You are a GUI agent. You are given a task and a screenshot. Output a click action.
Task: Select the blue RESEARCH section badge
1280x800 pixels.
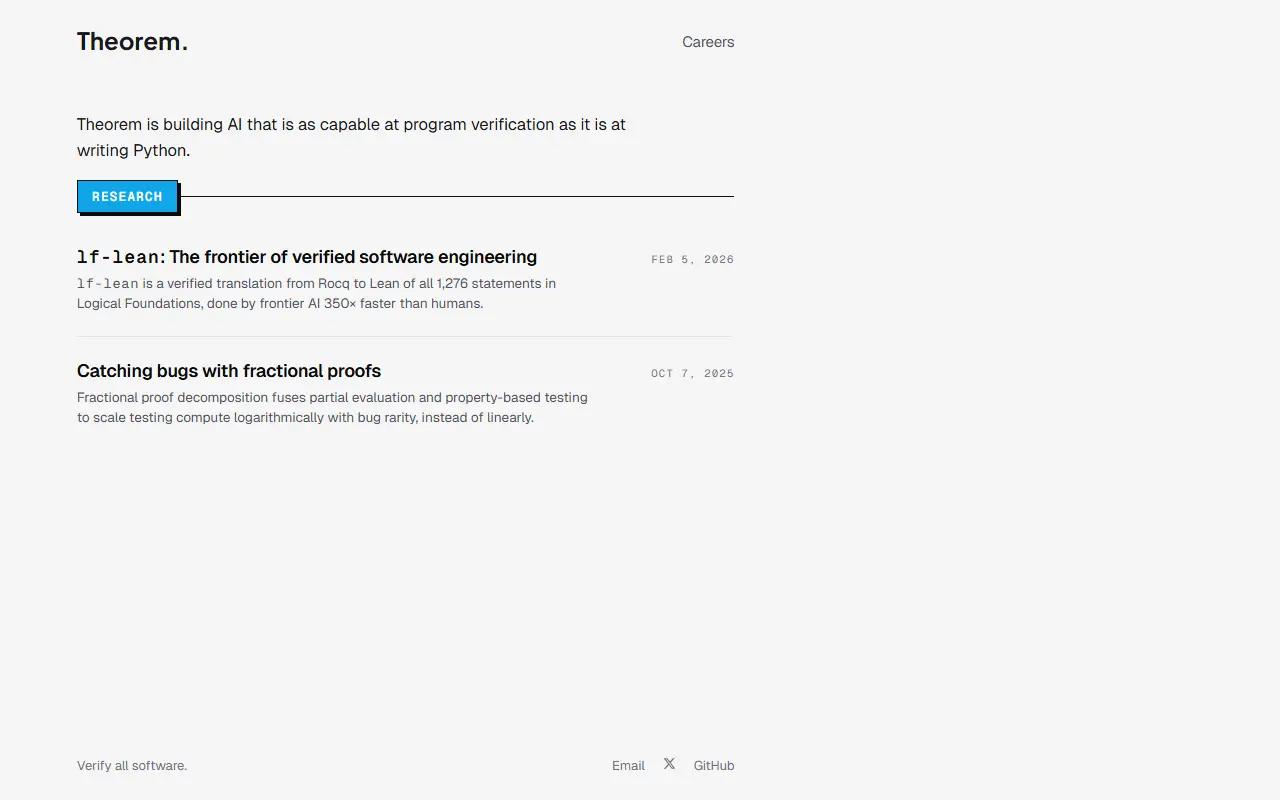127,196
